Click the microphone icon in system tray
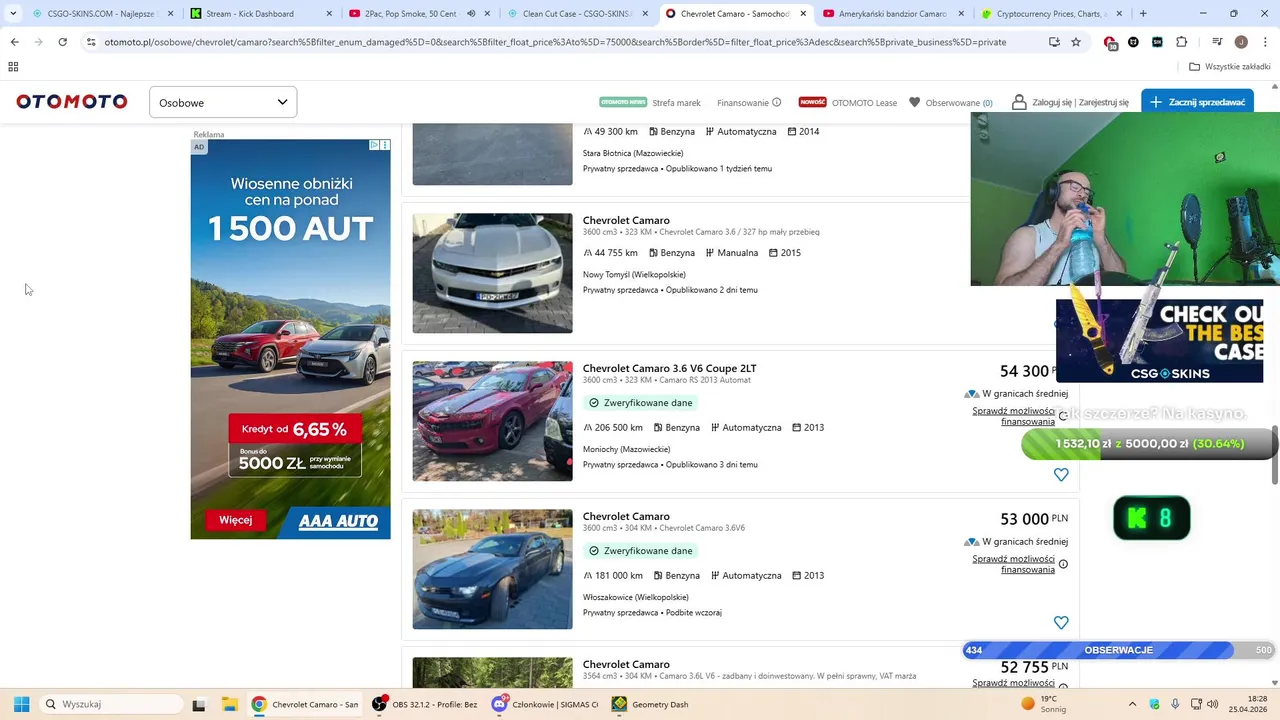Viewport: 1280px width, 720px height. 1175,704
